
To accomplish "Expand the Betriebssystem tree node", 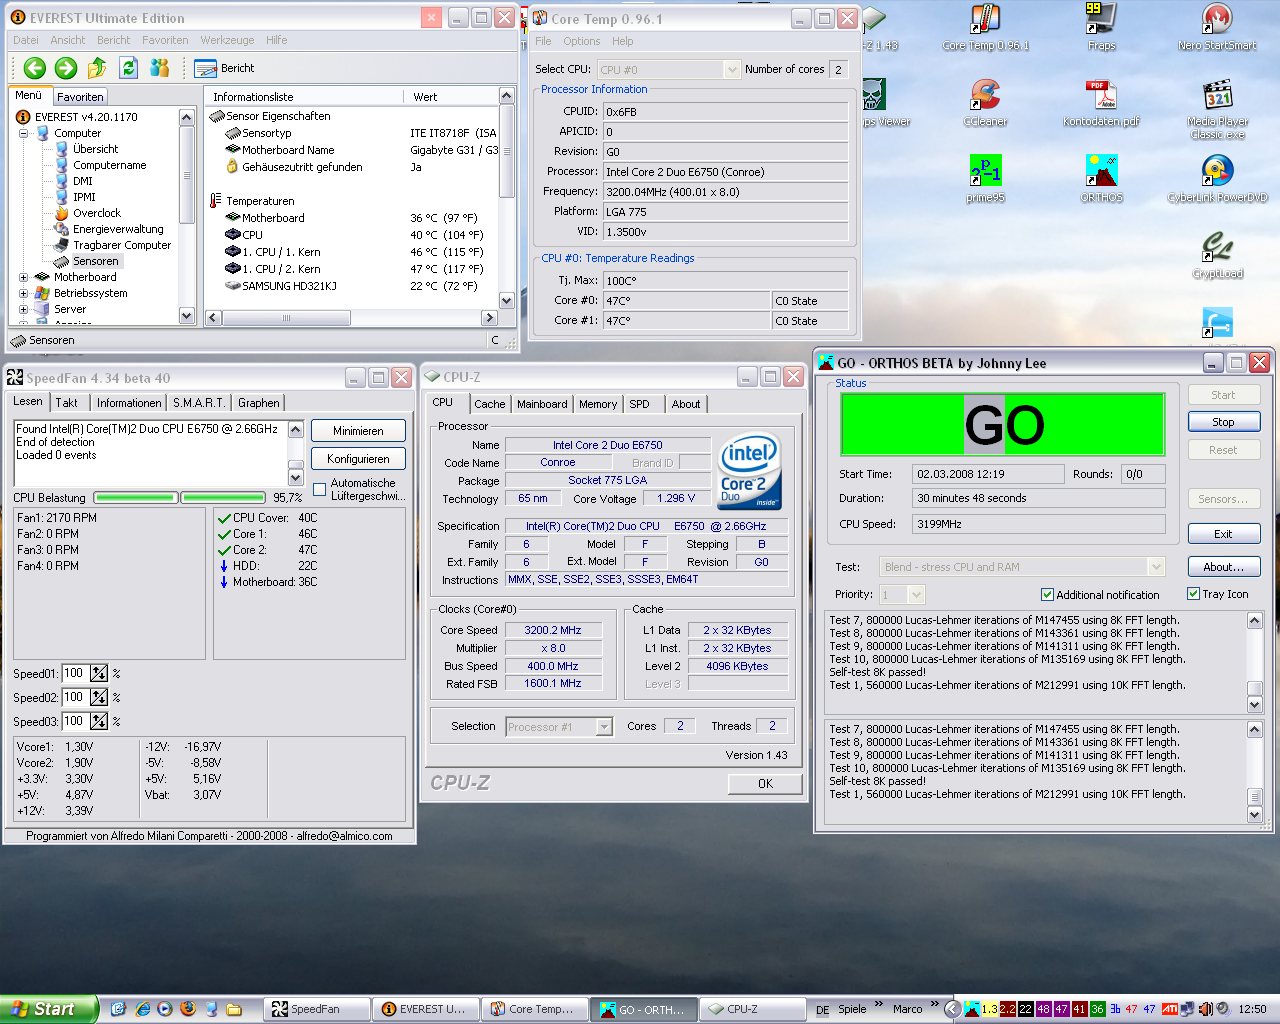I will click(23, 293).
